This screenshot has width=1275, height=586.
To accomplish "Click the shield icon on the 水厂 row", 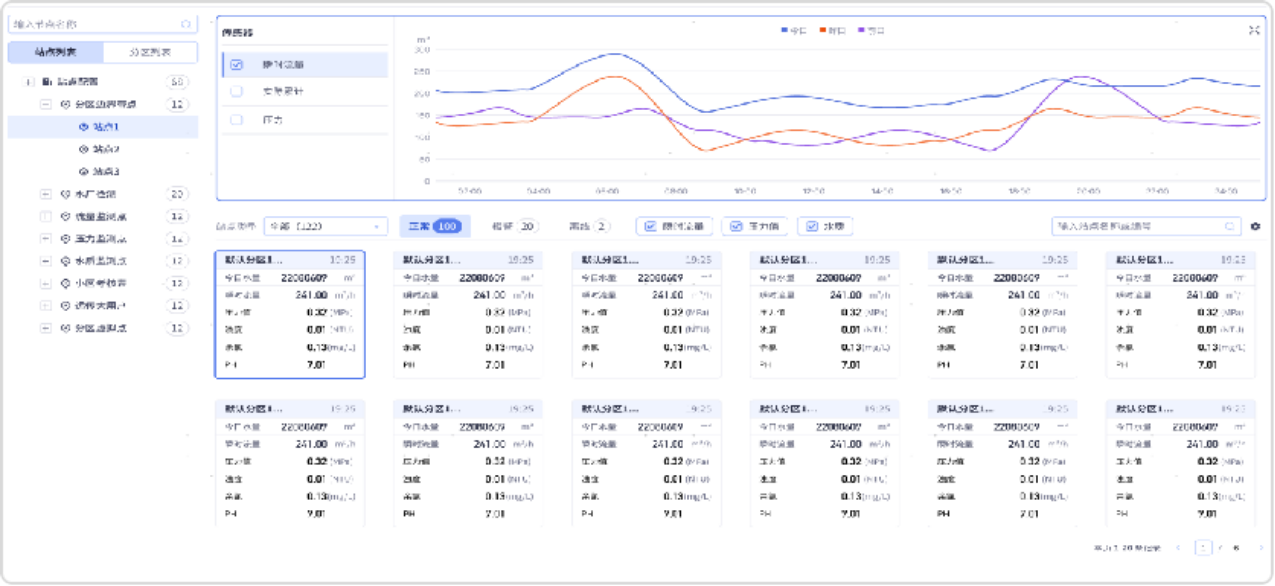I will point(66,194).
